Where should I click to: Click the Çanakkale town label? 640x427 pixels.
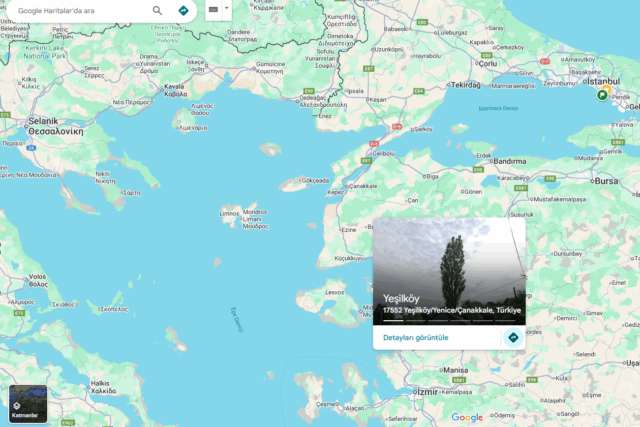[x=363, y=186]
